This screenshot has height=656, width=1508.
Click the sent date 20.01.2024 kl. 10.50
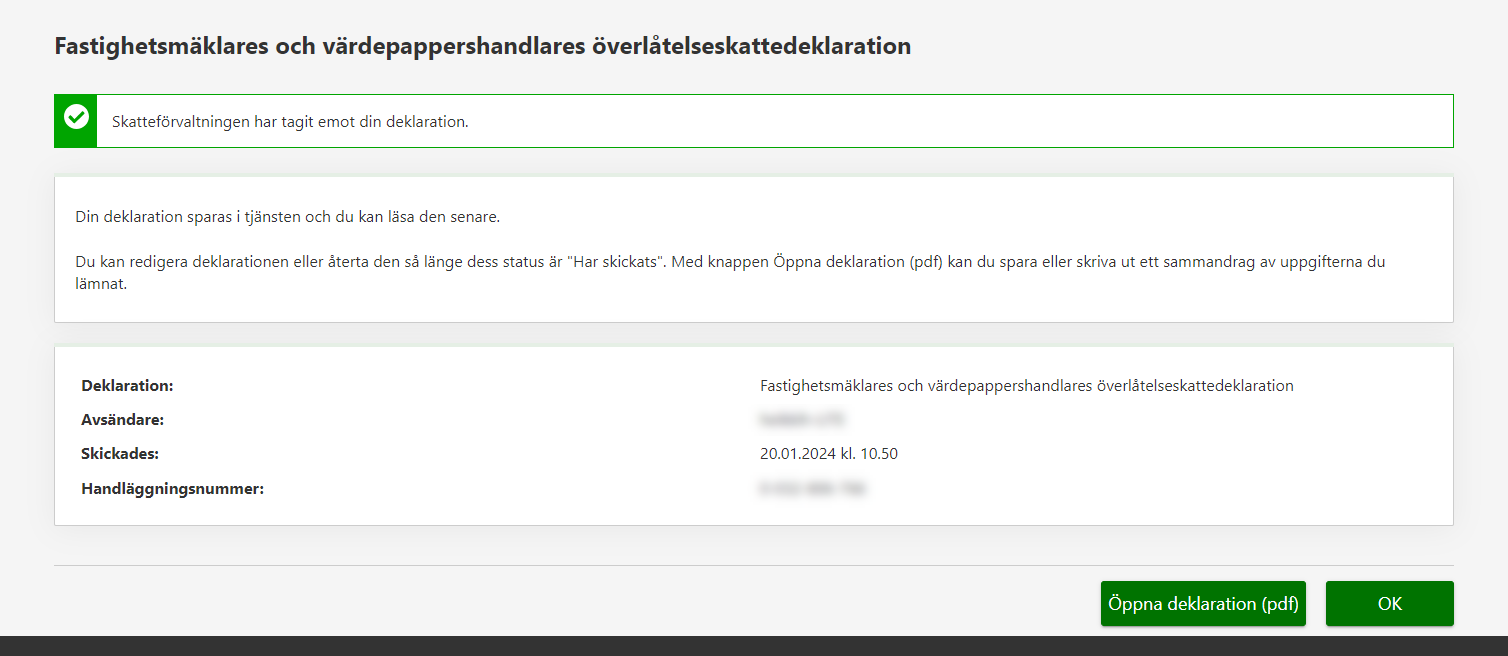point(828,454)
